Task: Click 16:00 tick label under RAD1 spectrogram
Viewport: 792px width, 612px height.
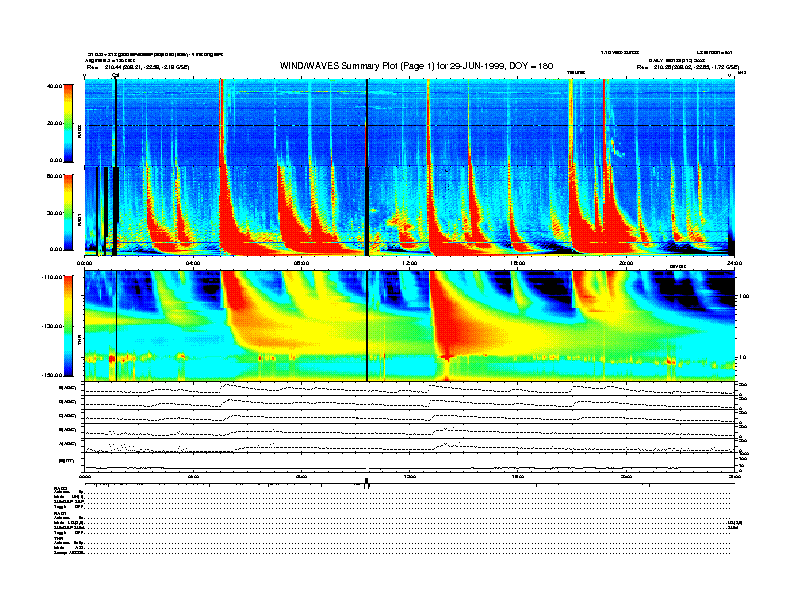Action: coord(517,263)
